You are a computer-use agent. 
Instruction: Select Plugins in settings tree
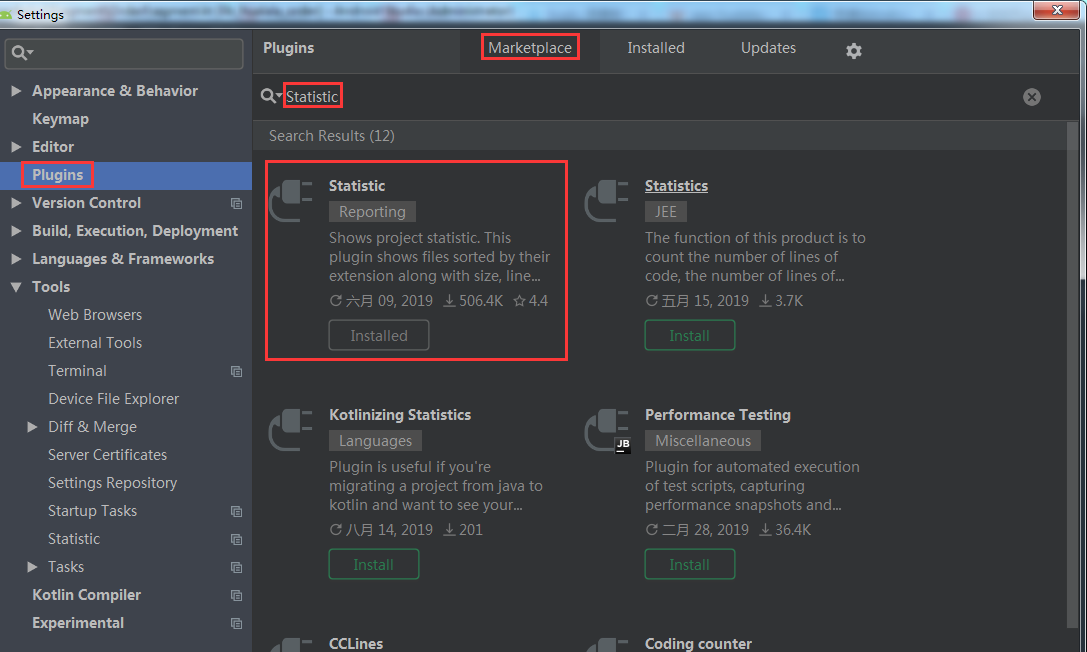[x=58, y=175]
